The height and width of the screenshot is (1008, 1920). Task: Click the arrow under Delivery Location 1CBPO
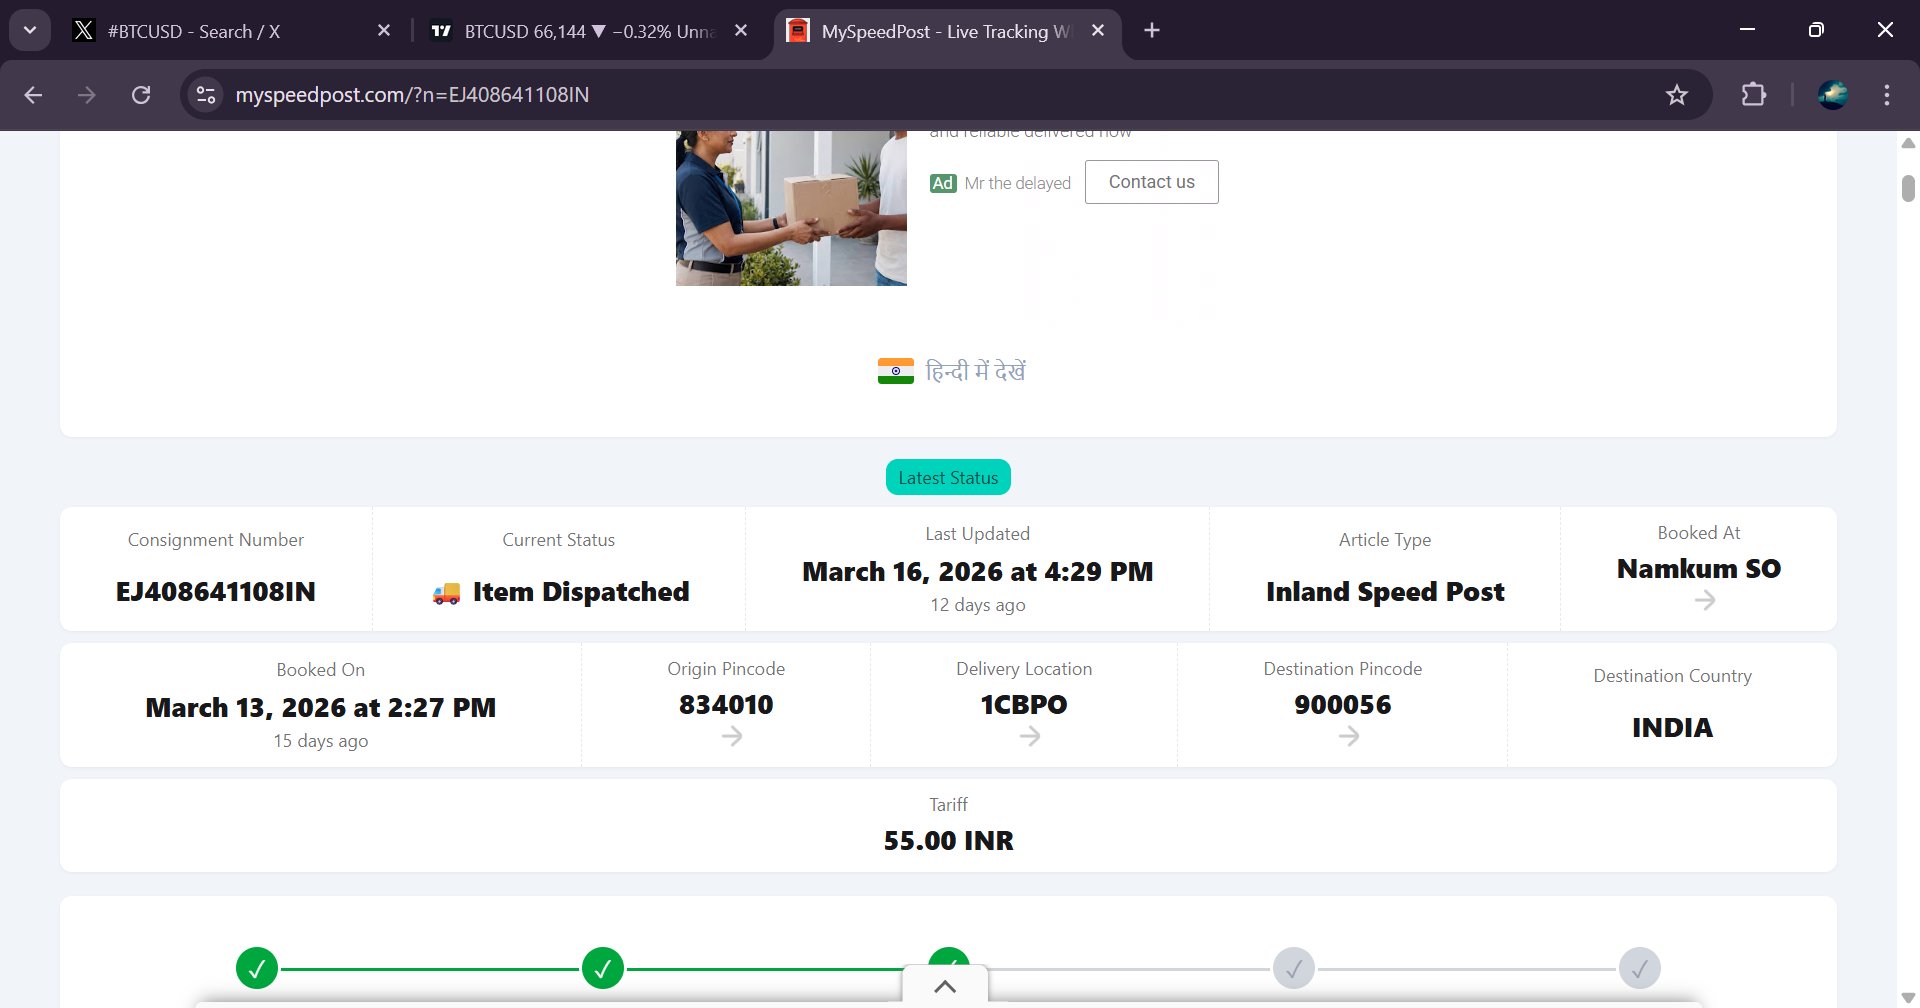[x=1030, y=736]
